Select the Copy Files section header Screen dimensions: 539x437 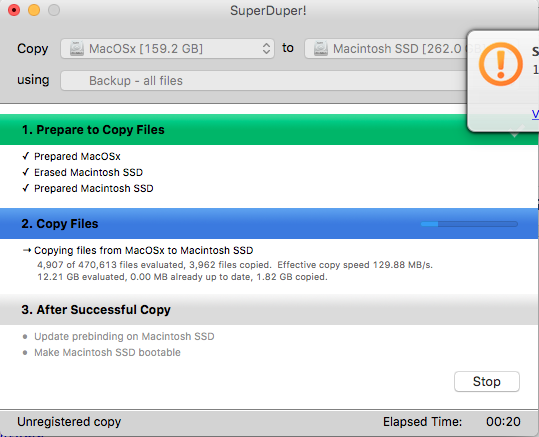[x=269, y=223]
